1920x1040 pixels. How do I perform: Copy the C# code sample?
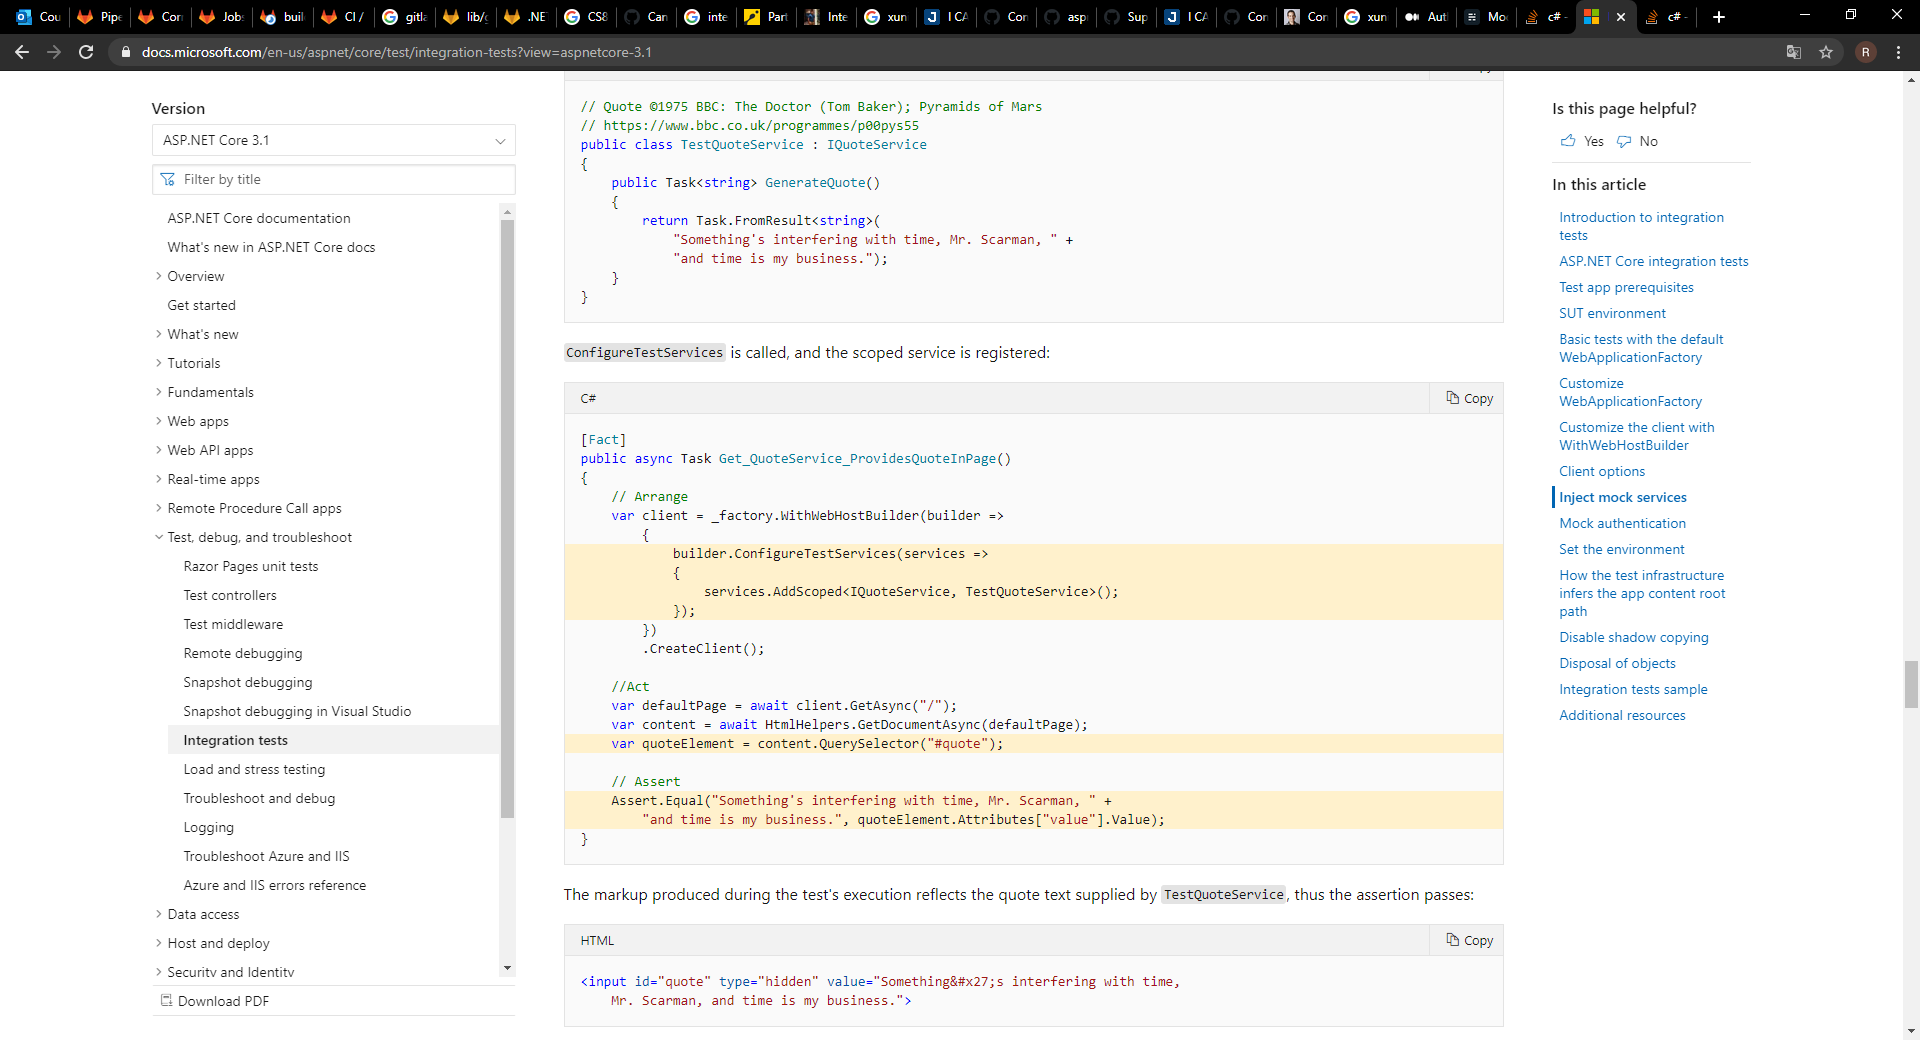coord(1469,398)
